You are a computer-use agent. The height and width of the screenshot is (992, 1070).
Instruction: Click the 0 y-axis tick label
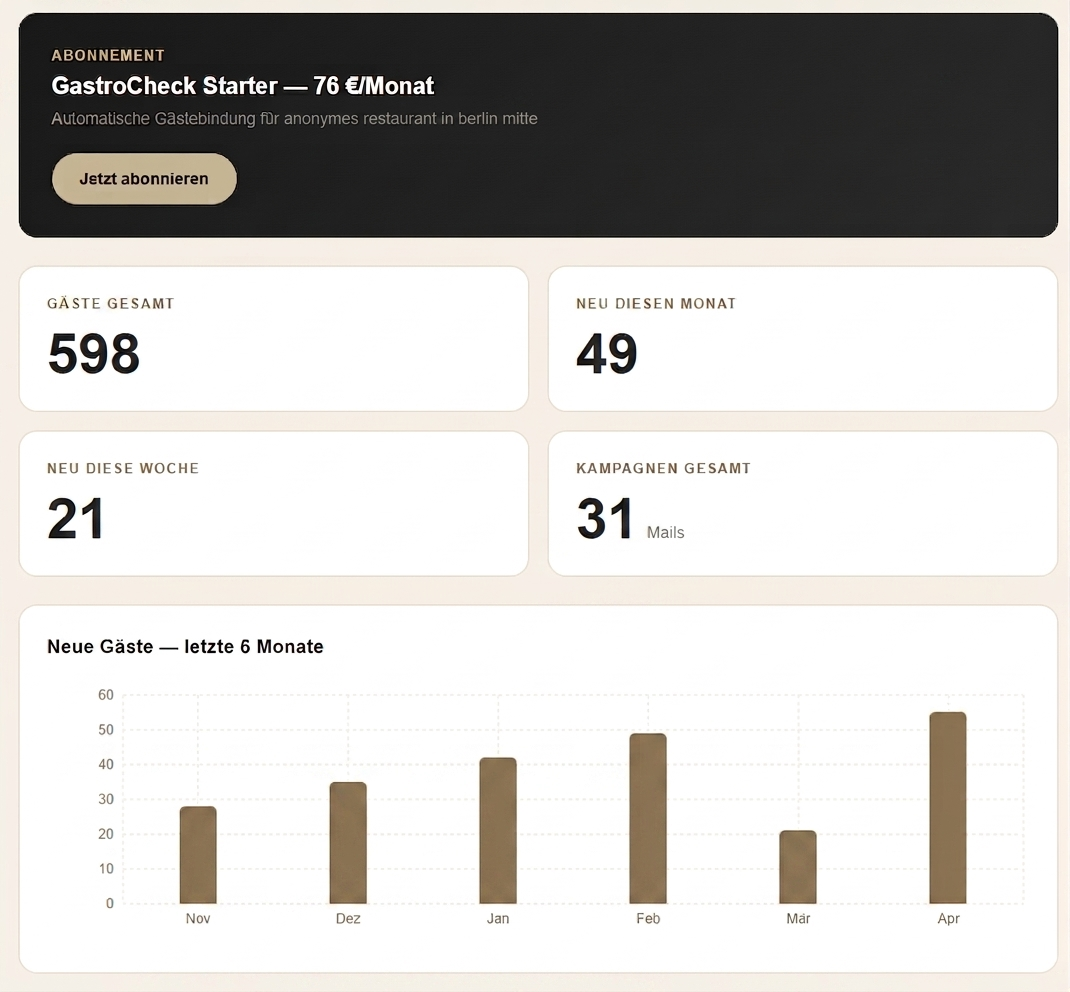(x=110, y=903)
